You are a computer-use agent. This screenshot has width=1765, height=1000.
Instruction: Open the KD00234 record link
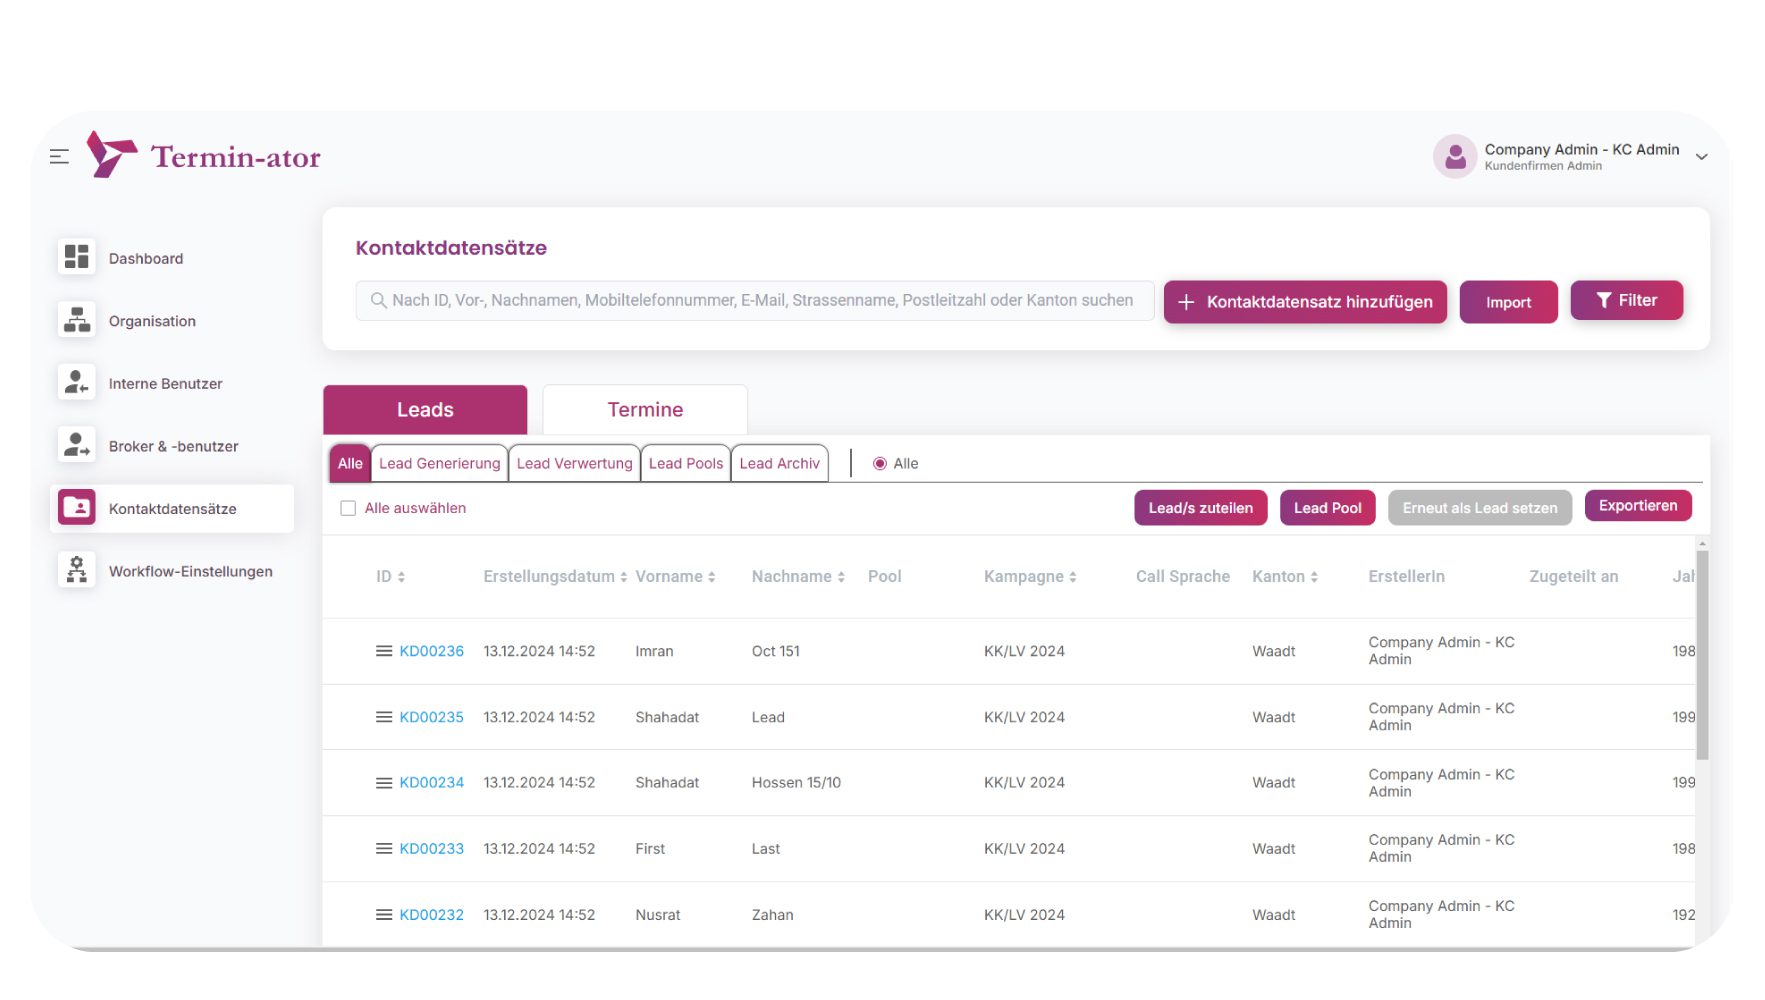[x=431, y=783]
